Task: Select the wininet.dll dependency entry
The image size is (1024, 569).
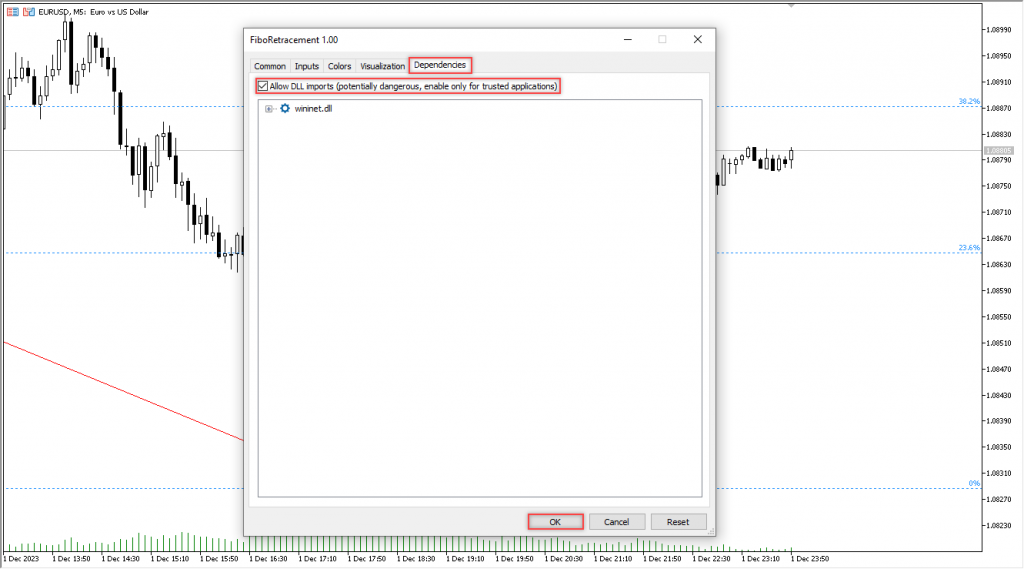Action: (313, 108)
